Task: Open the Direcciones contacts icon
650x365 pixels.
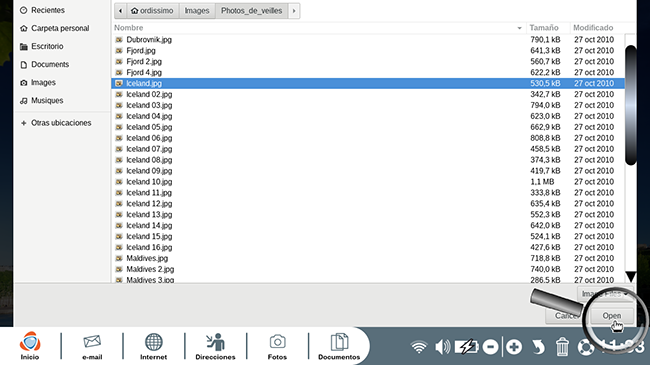Action: (x=215, y=346)
